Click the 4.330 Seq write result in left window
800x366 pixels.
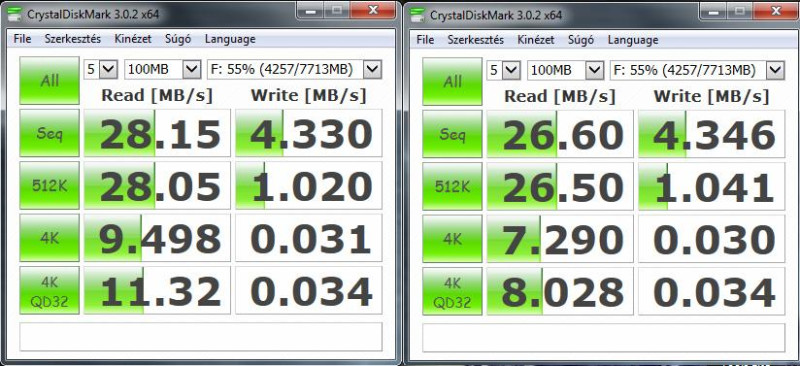(309, 133)
